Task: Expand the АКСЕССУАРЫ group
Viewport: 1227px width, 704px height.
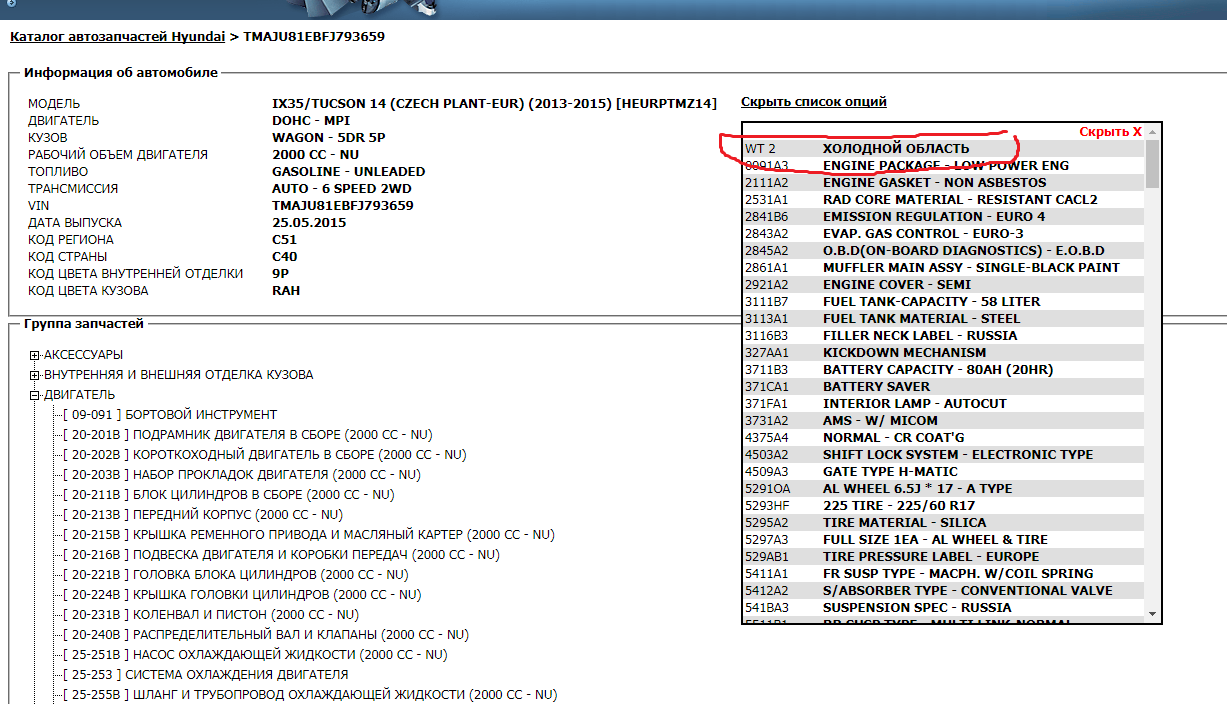Action: coord(35,355)
